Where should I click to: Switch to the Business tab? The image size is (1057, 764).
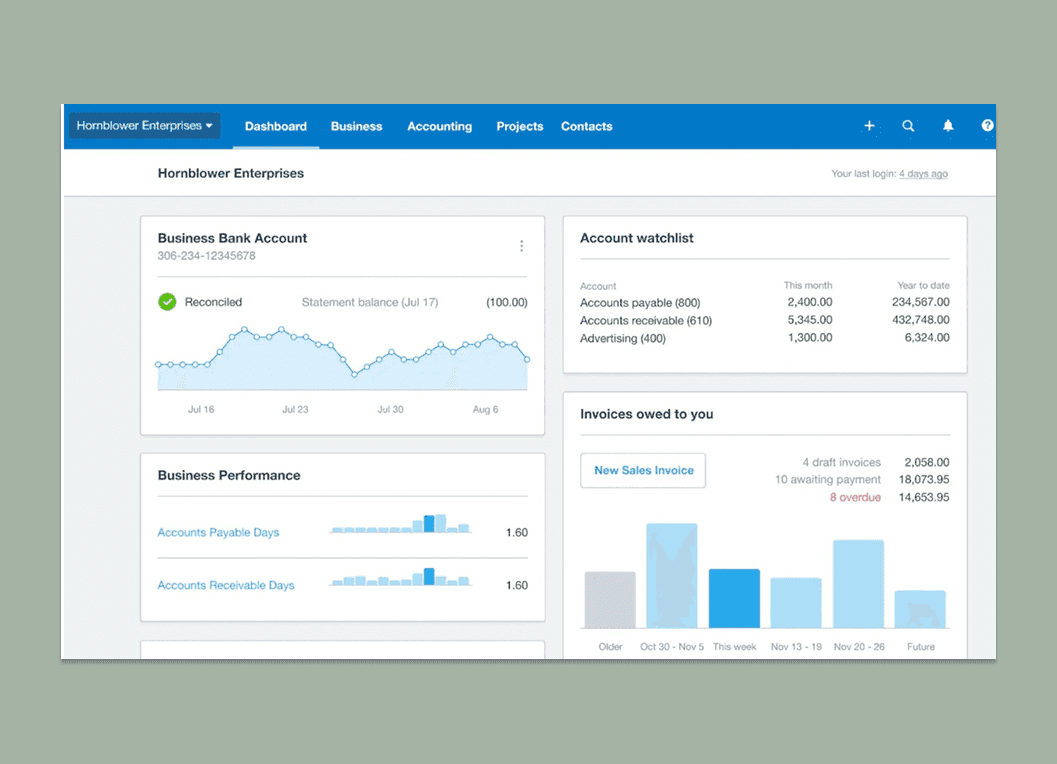(x=356, y=126)
